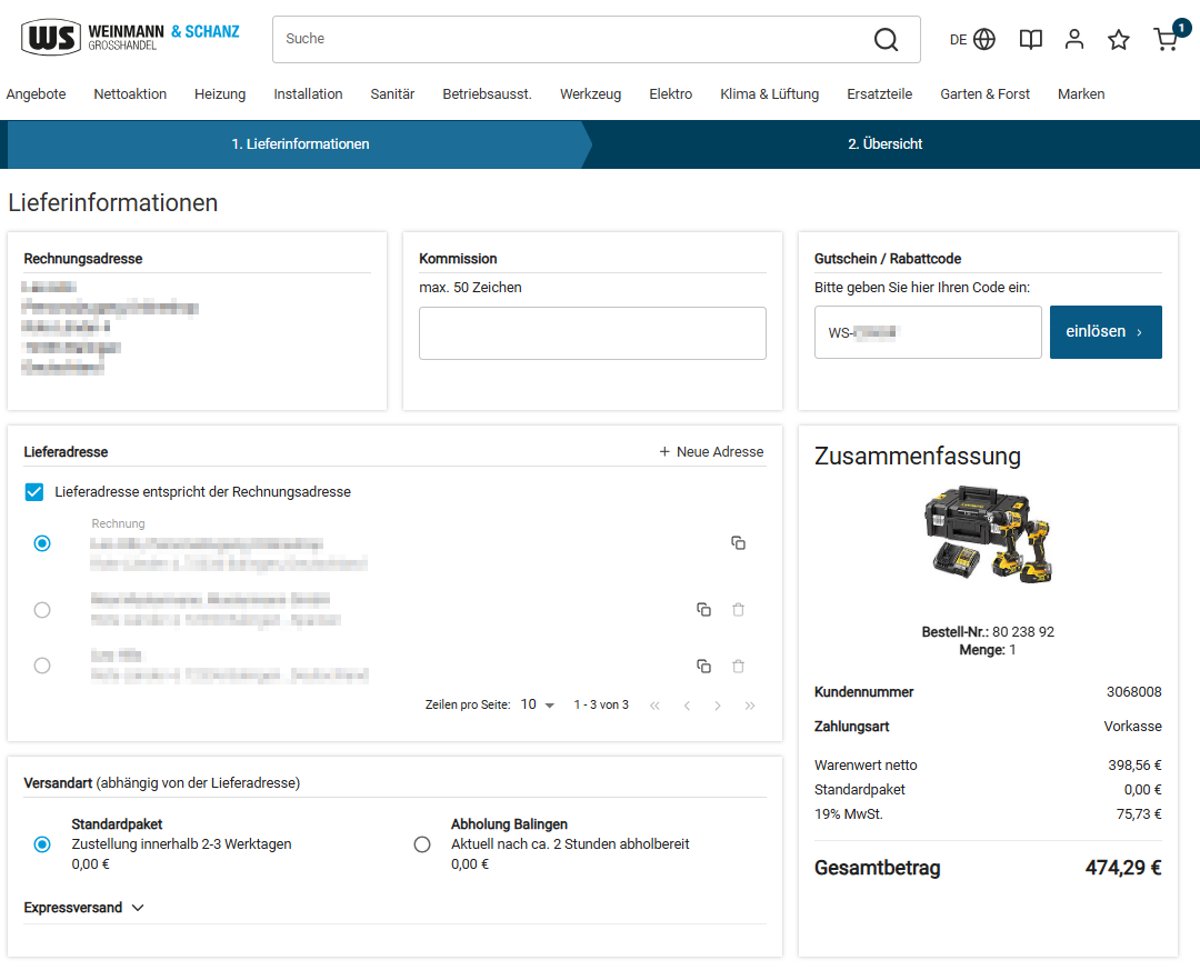The image size is (1200, 969).
Task: Delete the middle delivery address entry
Action: 738,609
